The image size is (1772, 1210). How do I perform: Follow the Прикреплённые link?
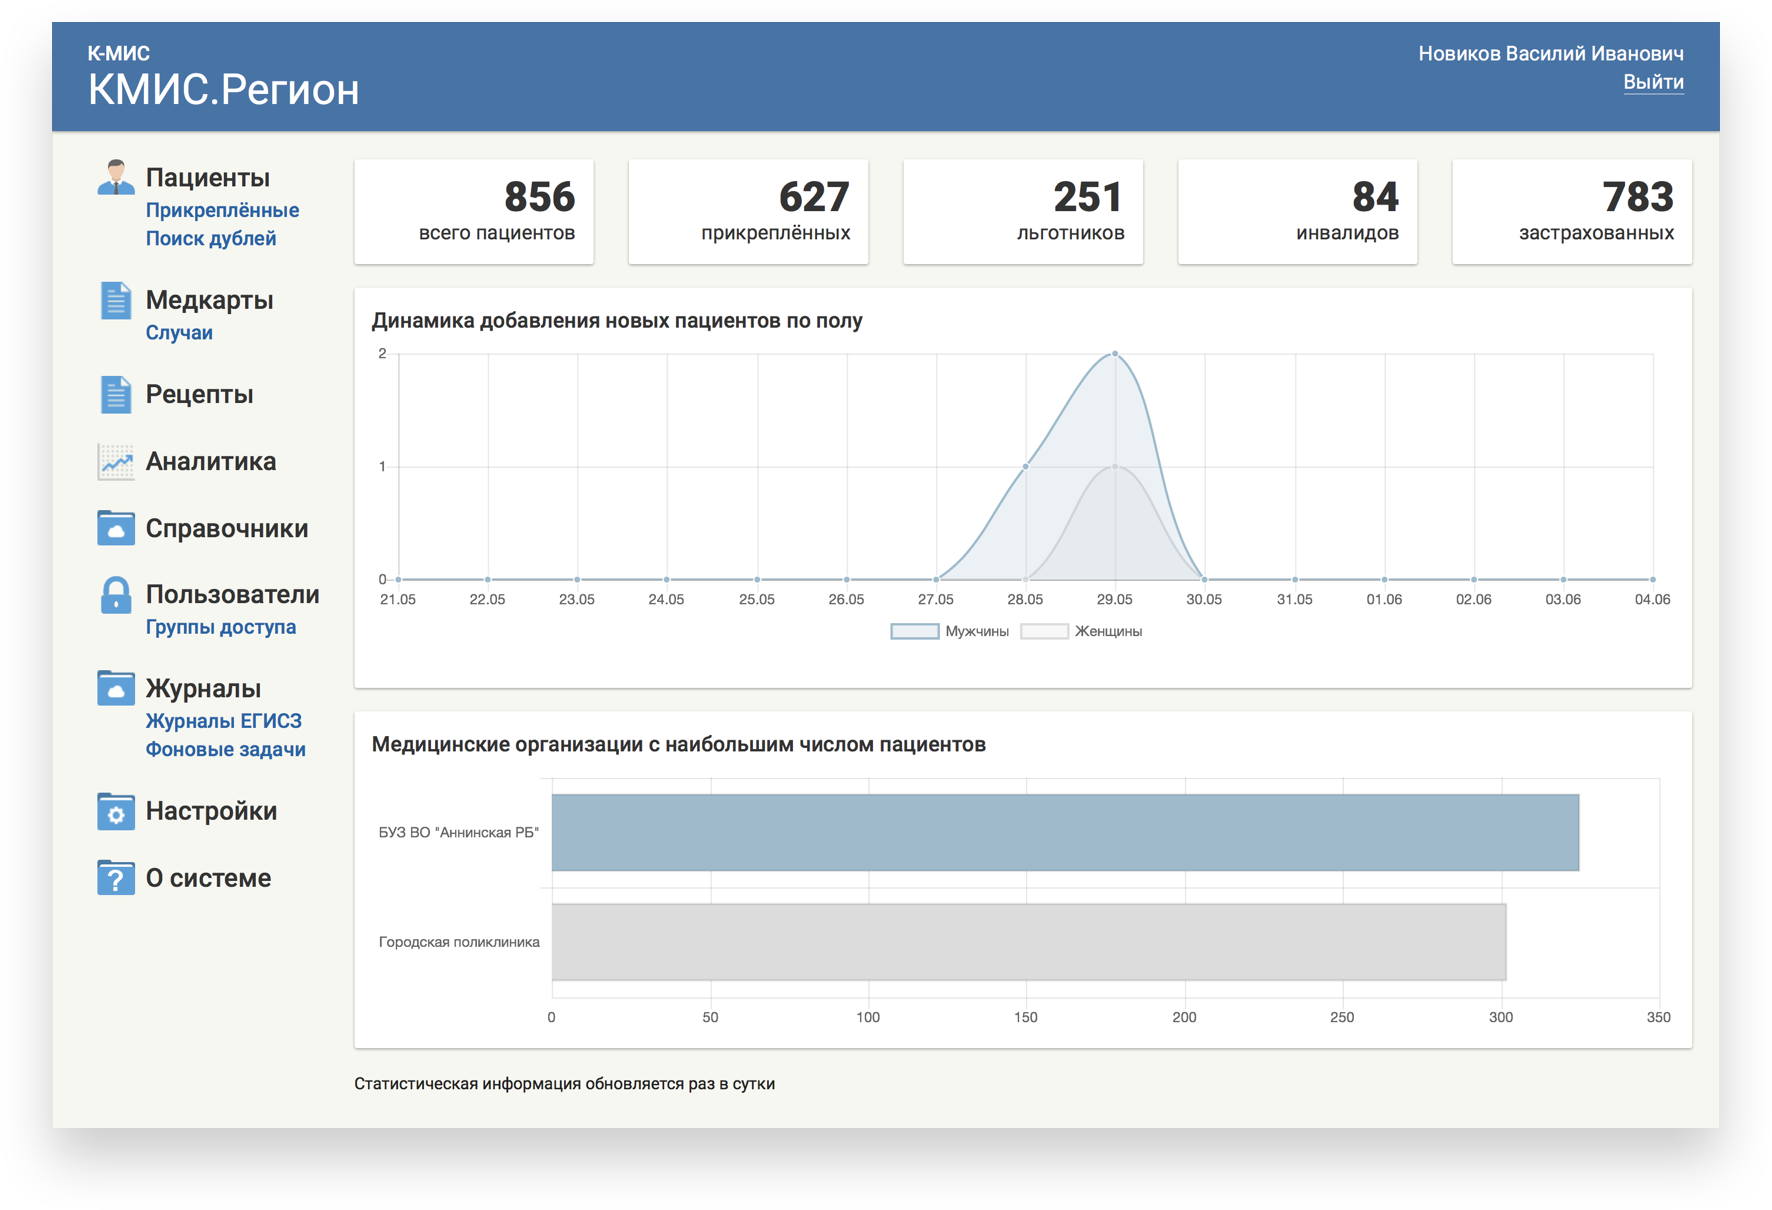pos(222,210)
